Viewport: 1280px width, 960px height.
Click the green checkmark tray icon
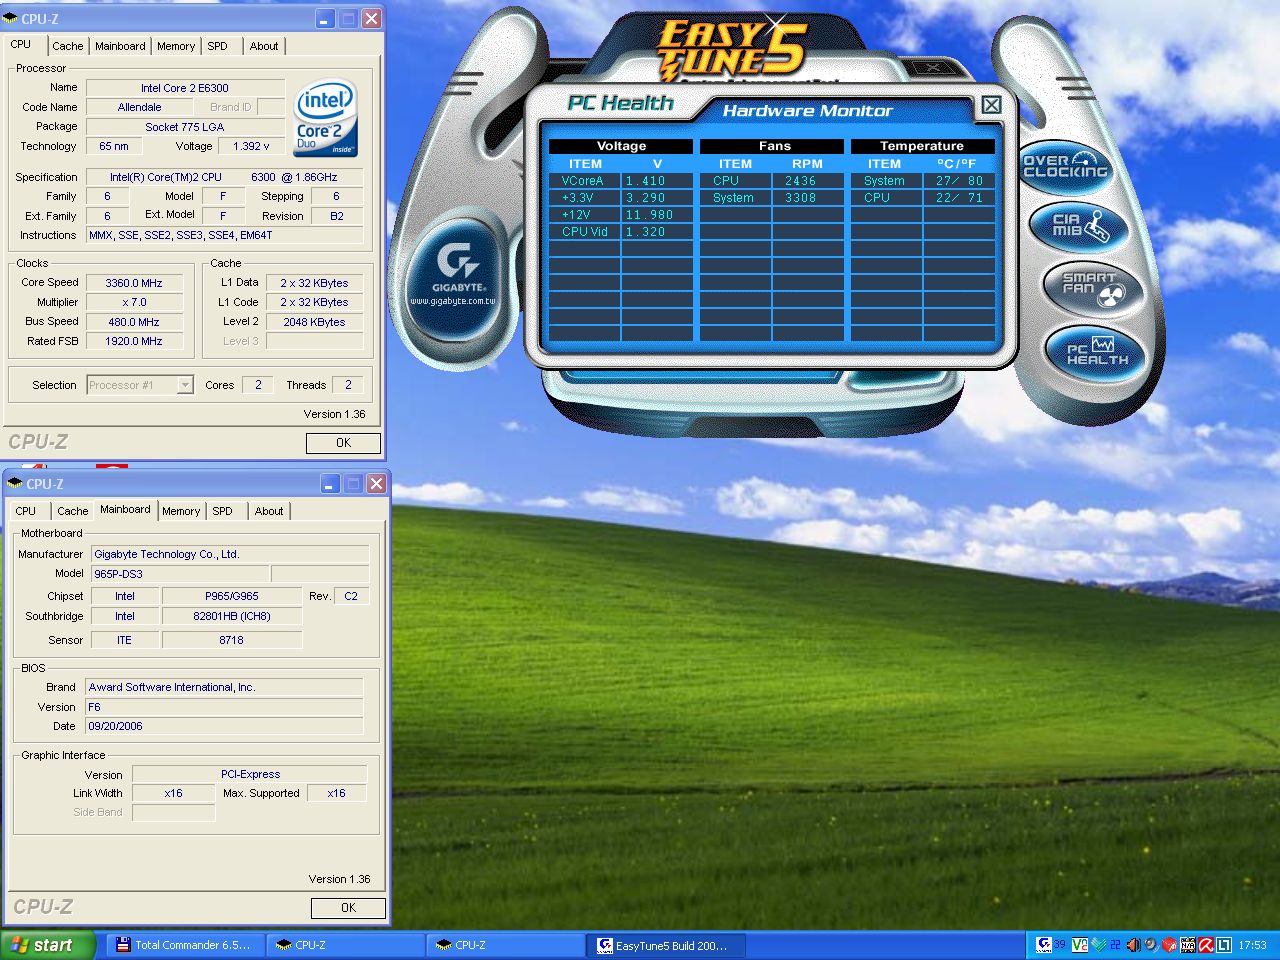click(x=1099, y=945)
